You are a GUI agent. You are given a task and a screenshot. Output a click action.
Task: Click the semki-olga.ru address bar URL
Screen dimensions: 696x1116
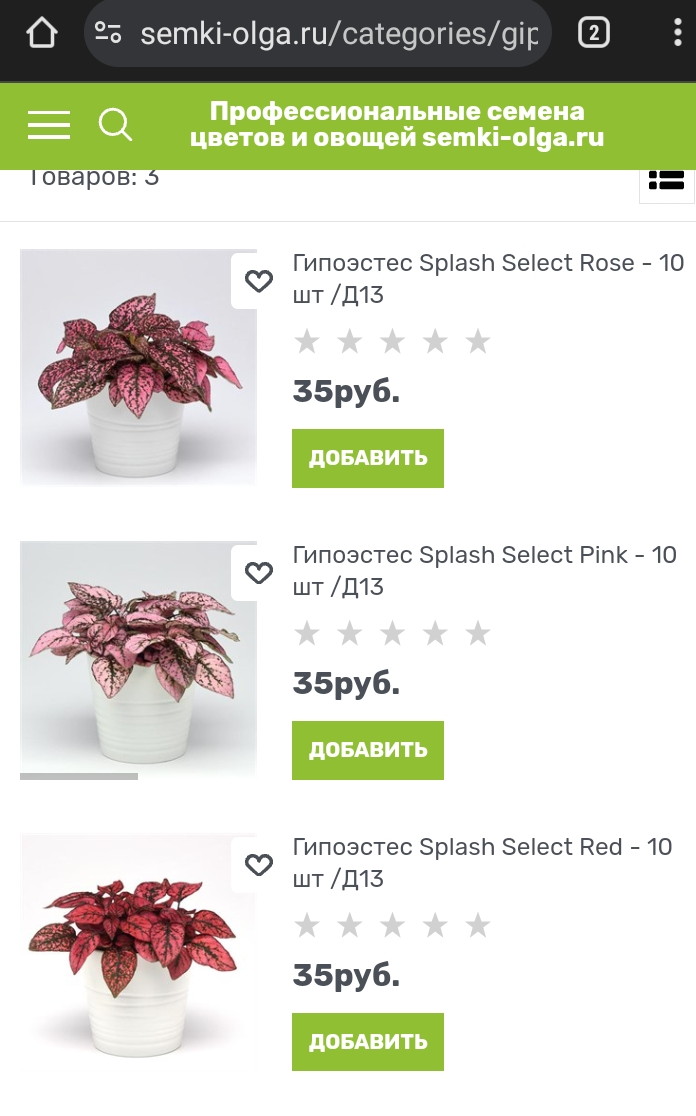point(338,34)
